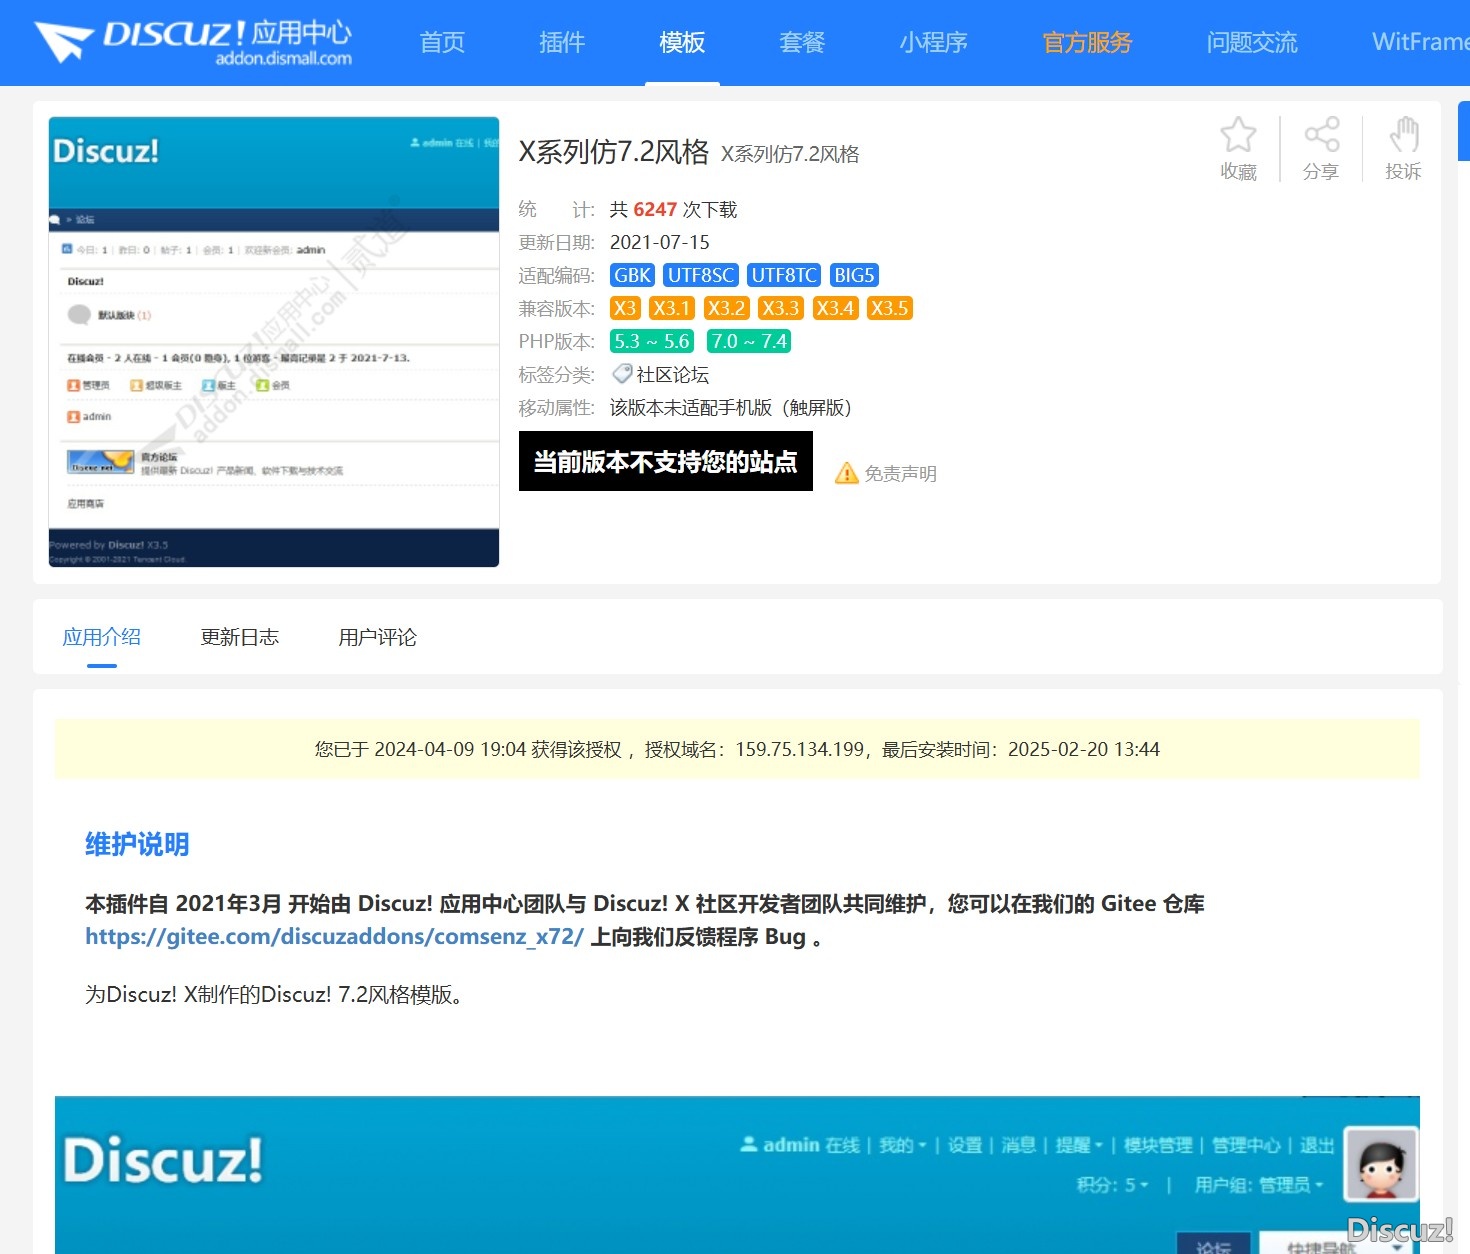Click the tag icon beside 社区论坛
This screenshot has width=1470, height=1254.
[621, 374]
